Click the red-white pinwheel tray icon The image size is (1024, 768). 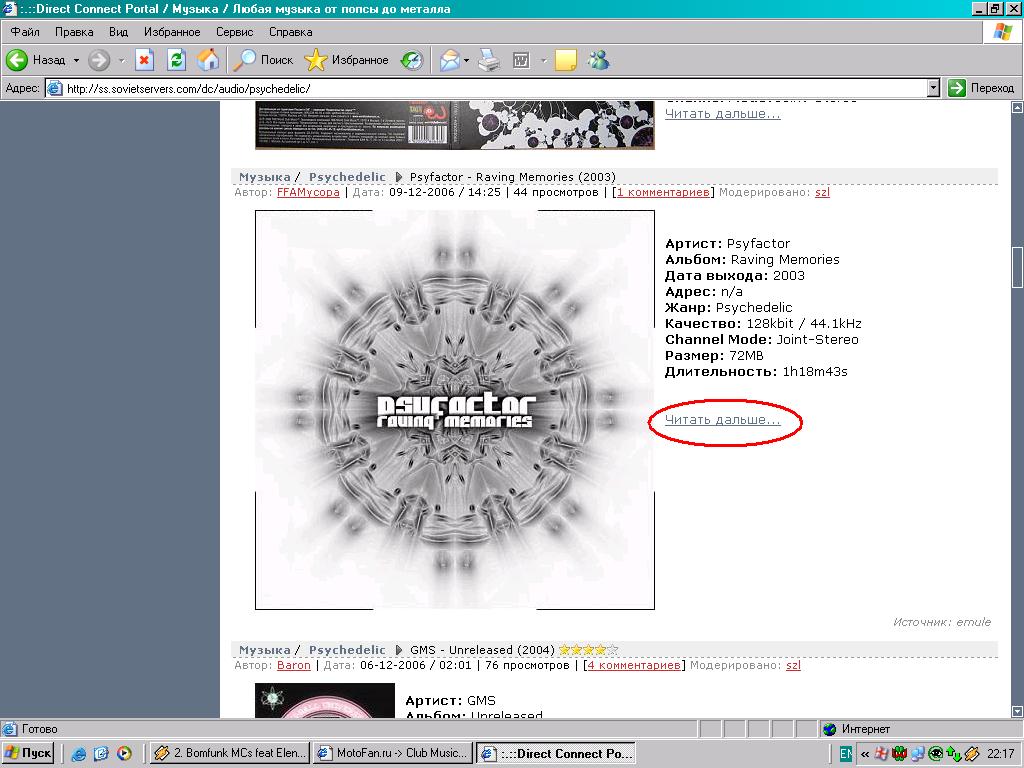point(882,754)
